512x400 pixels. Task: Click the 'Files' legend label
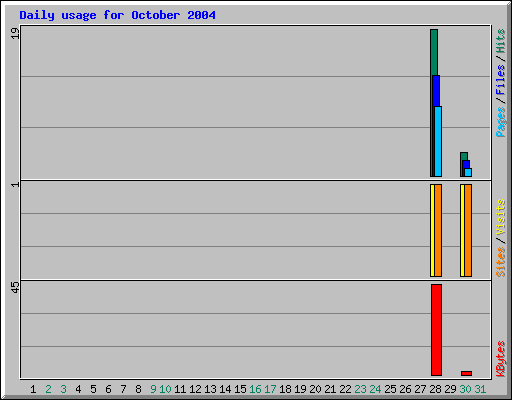pos(501,79)
